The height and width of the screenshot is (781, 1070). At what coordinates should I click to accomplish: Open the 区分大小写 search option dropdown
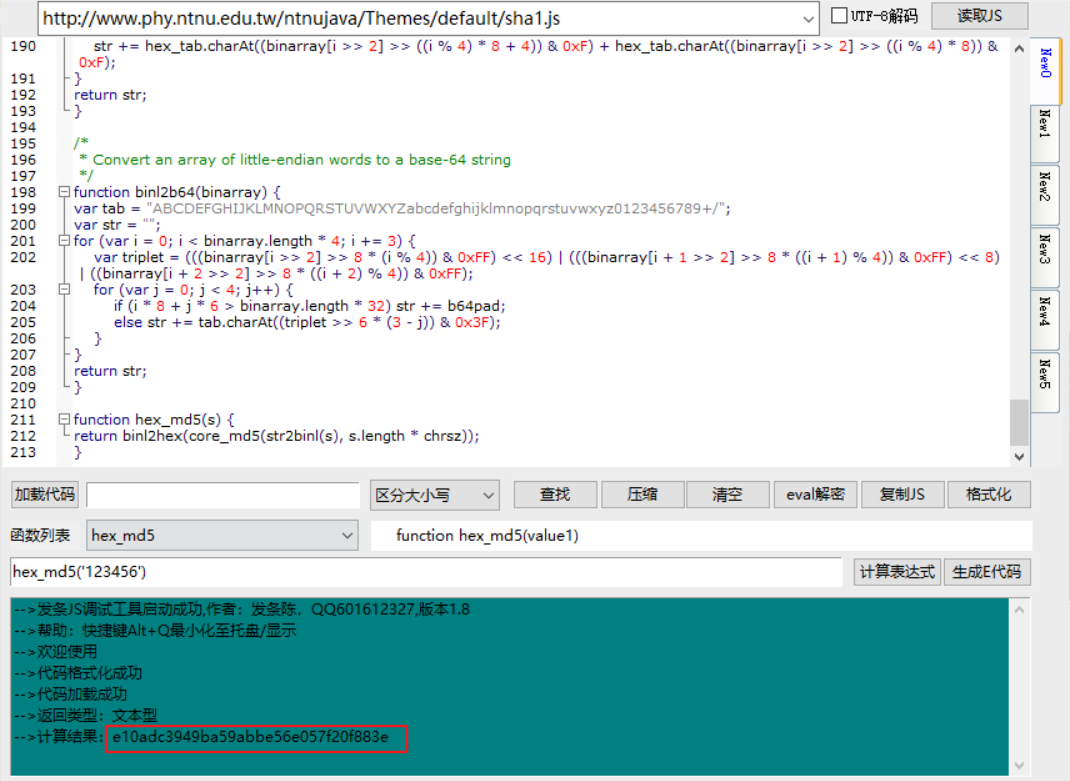point(434,494)
